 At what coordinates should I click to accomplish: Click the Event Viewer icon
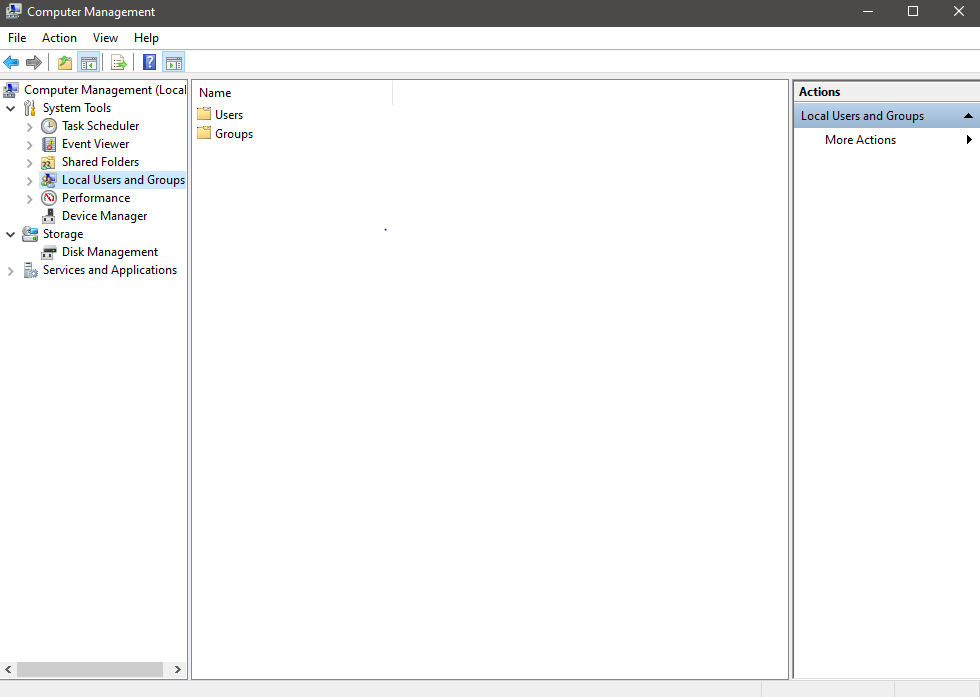(49, 144)
